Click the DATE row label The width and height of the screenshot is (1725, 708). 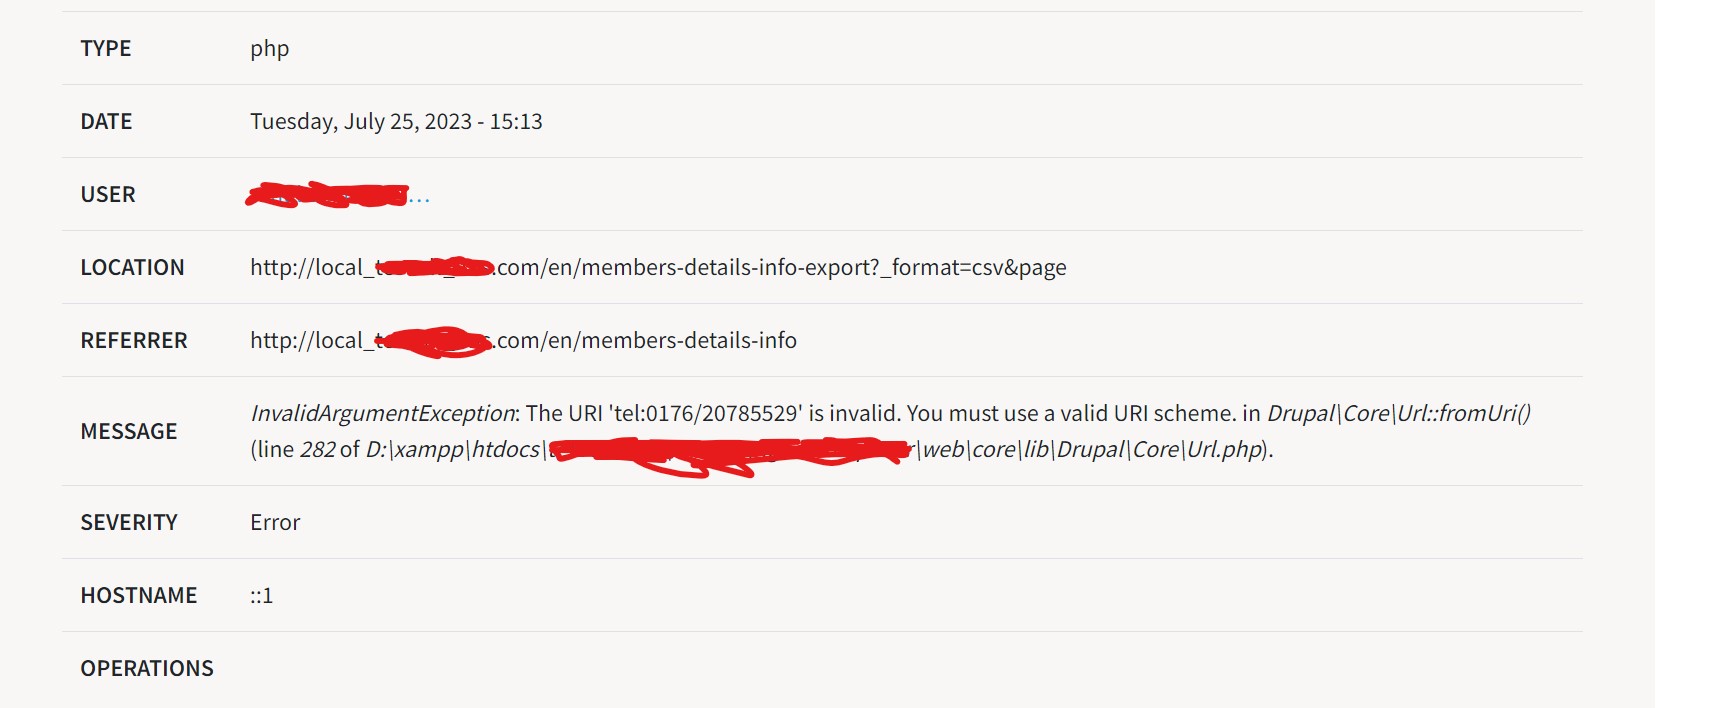pyautogui.click(x=106, y=121)
